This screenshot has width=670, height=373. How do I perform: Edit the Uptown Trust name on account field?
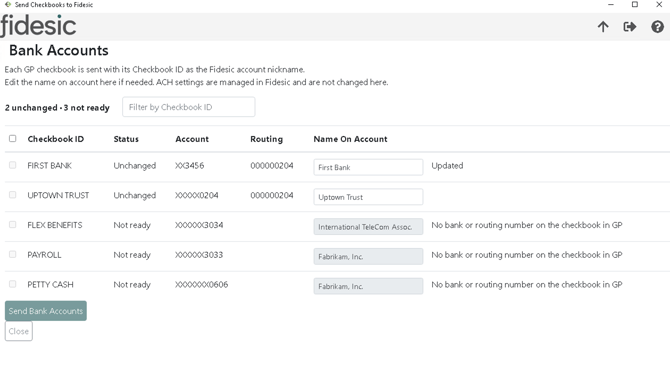pos(368,197)
